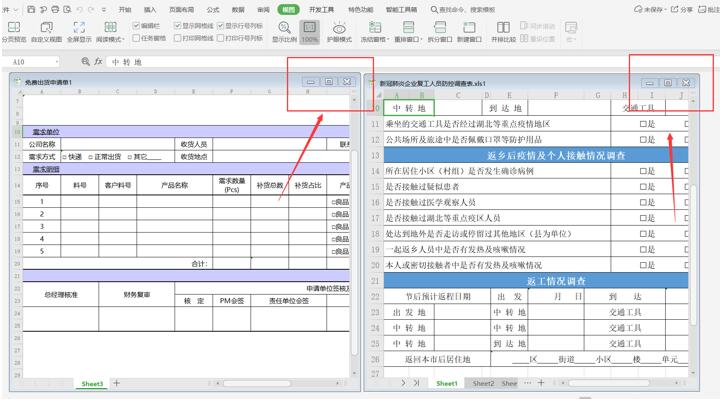Switch to Sheet2 tab in right window

pyautogui.click(x=484, y=383)
